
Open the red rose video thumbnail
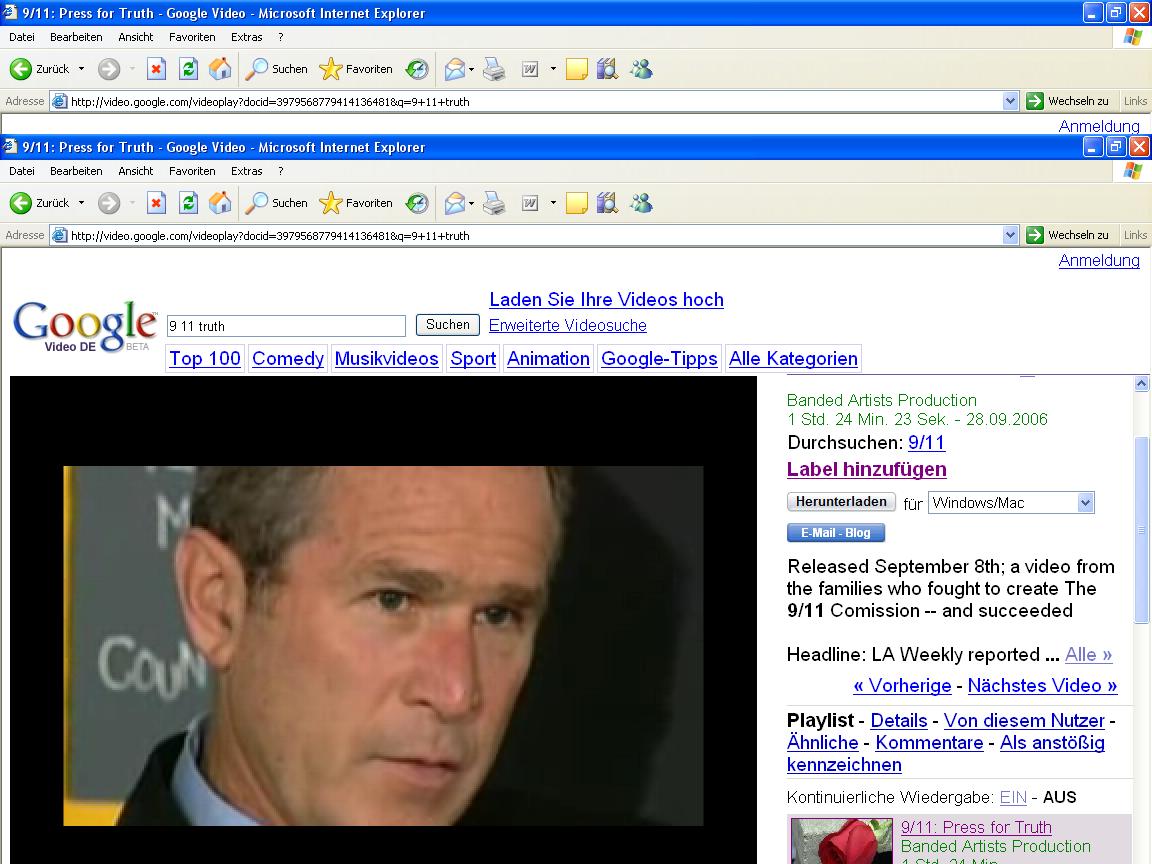[842, 841]
